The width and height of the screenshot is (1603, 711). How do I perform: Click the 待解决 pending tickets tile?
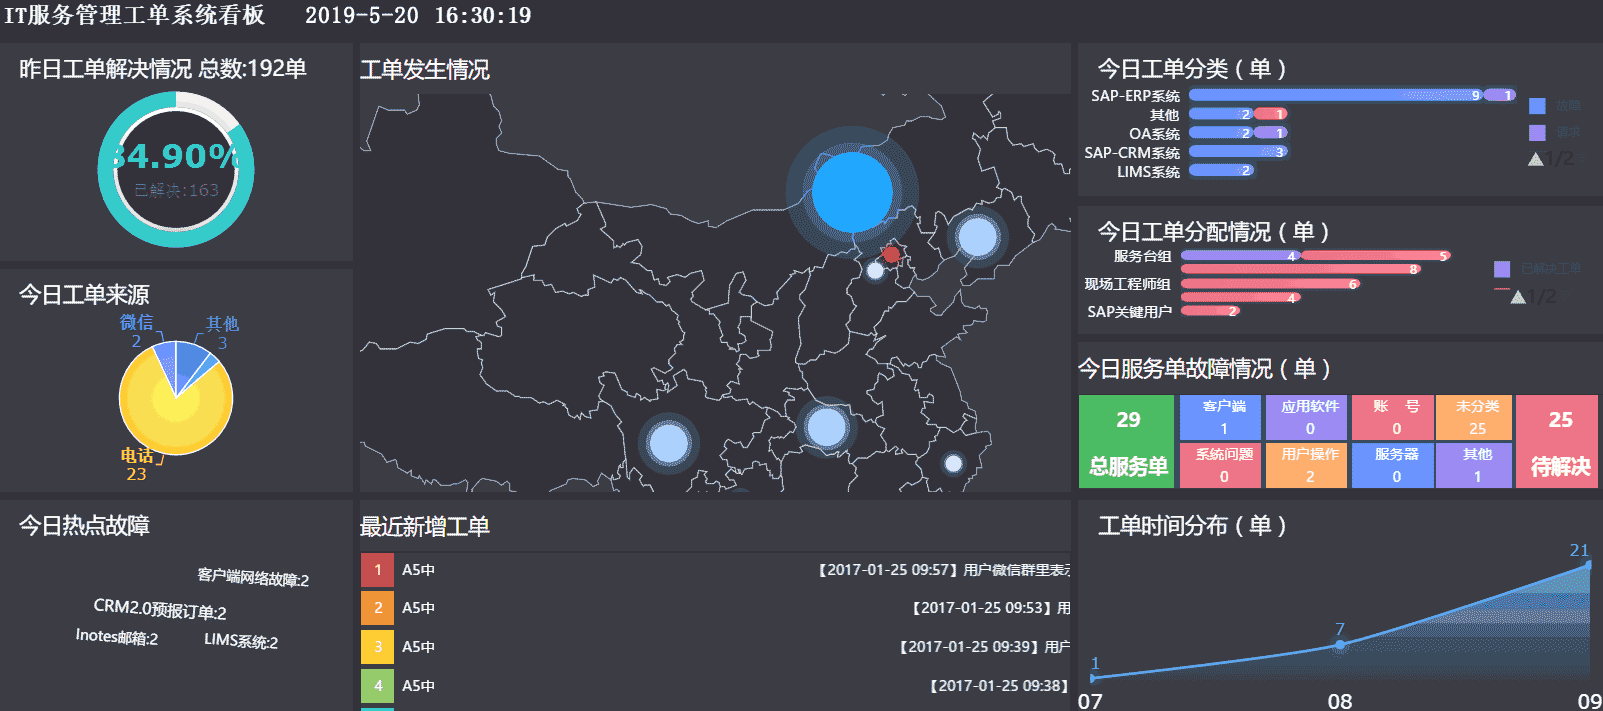pyautogui.click(x=1559, y=441)
